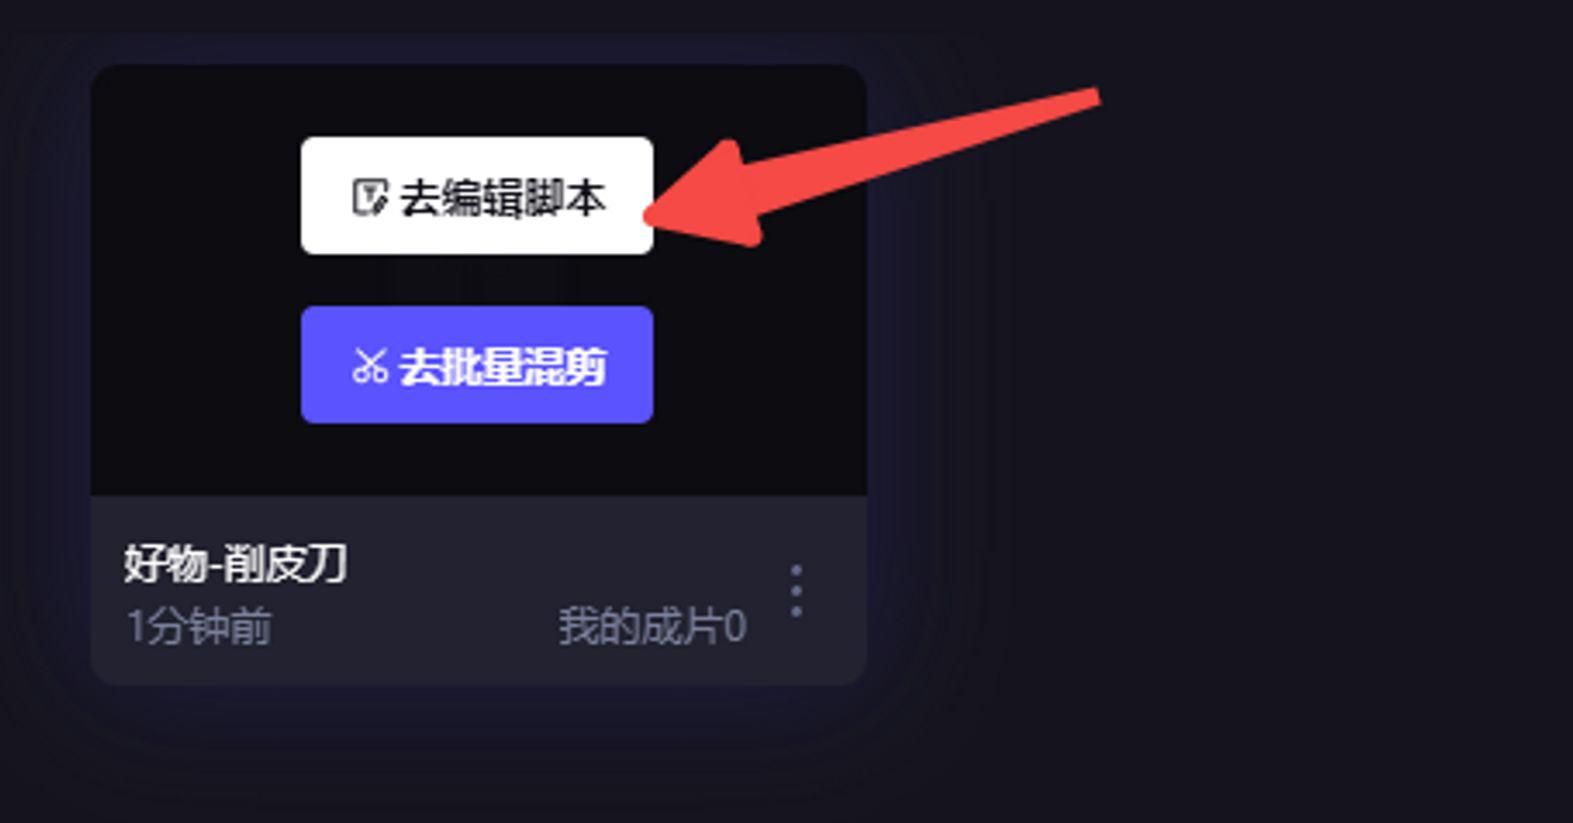The height and width of the screenshot is (823, 1573).
Task: Click the script edit icon in the white button
Action: point(370,197)
